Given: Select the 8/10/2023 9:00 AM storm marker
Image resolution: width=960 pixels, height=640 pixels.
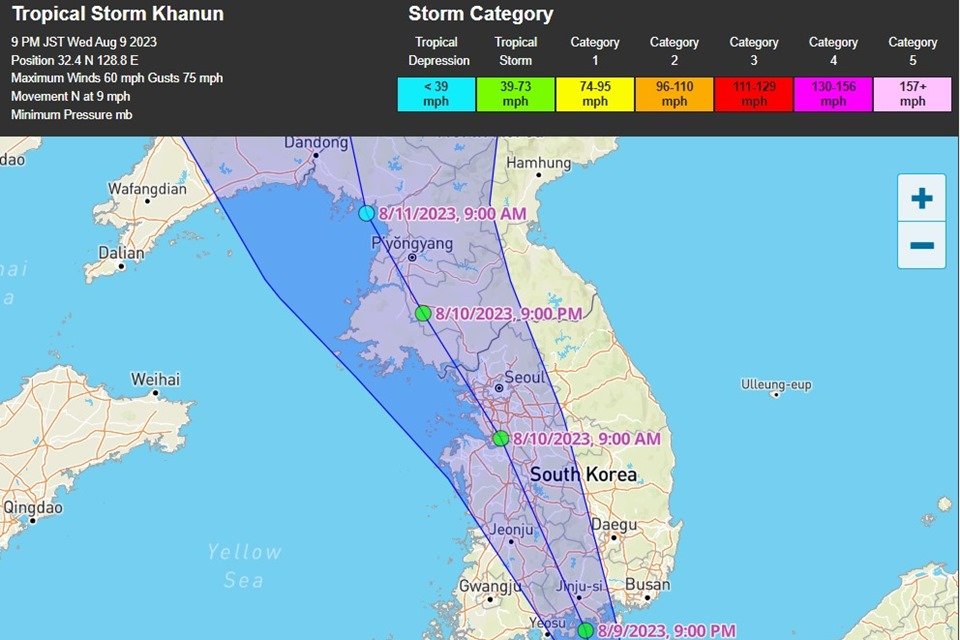Looking at the screenshot, I should (501, 438).
